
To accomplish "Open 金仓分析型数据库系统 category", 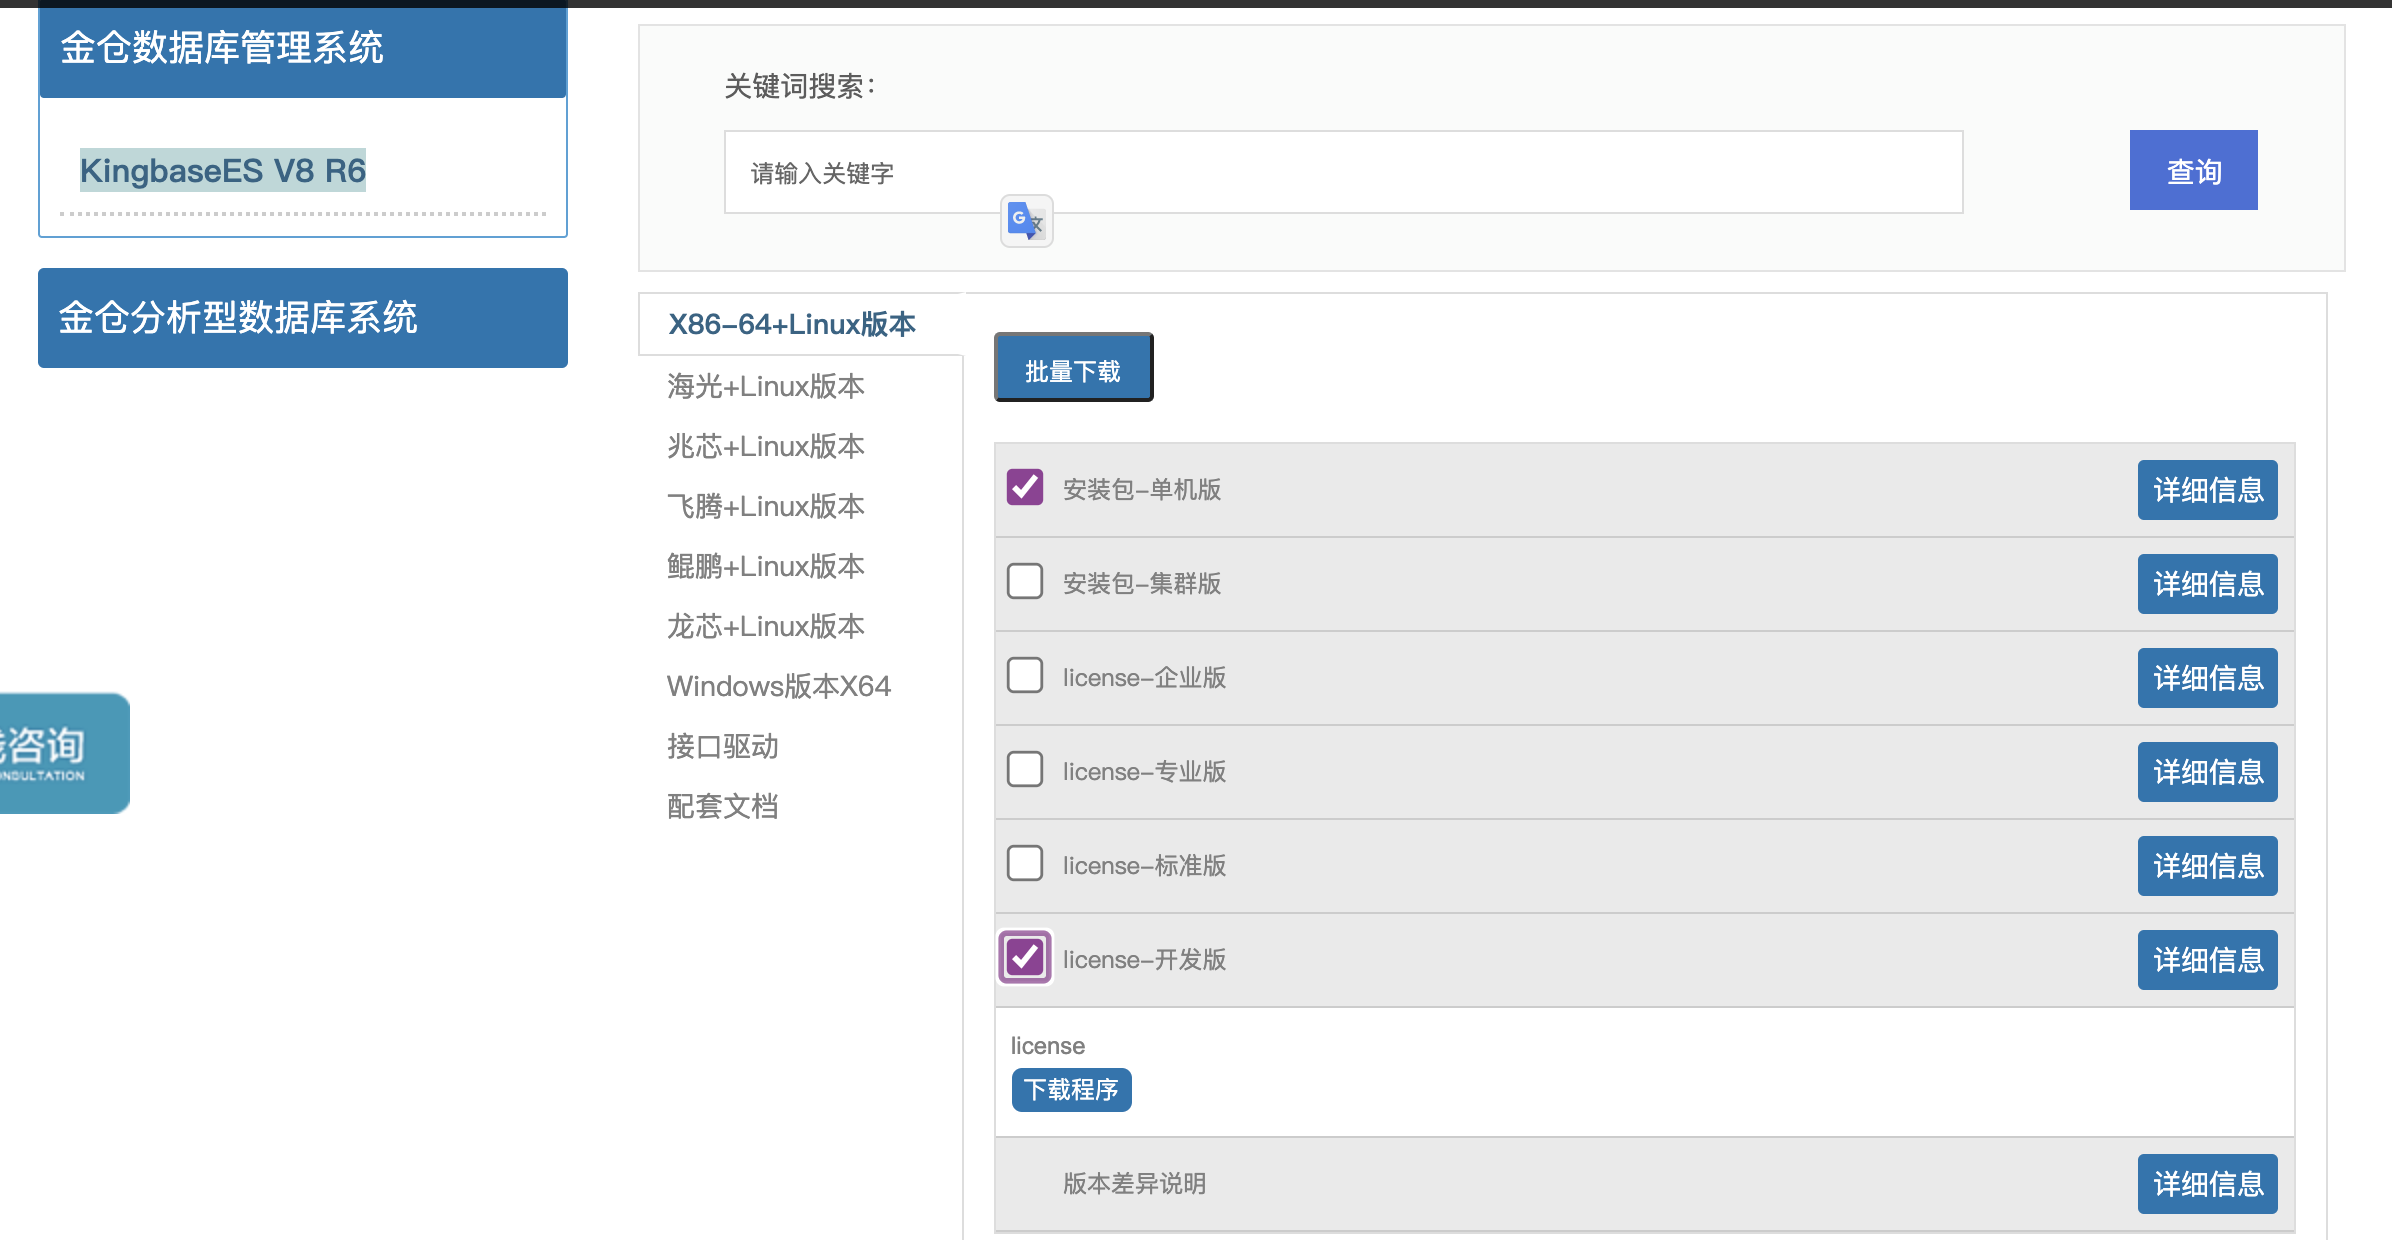I will (302, 318).
